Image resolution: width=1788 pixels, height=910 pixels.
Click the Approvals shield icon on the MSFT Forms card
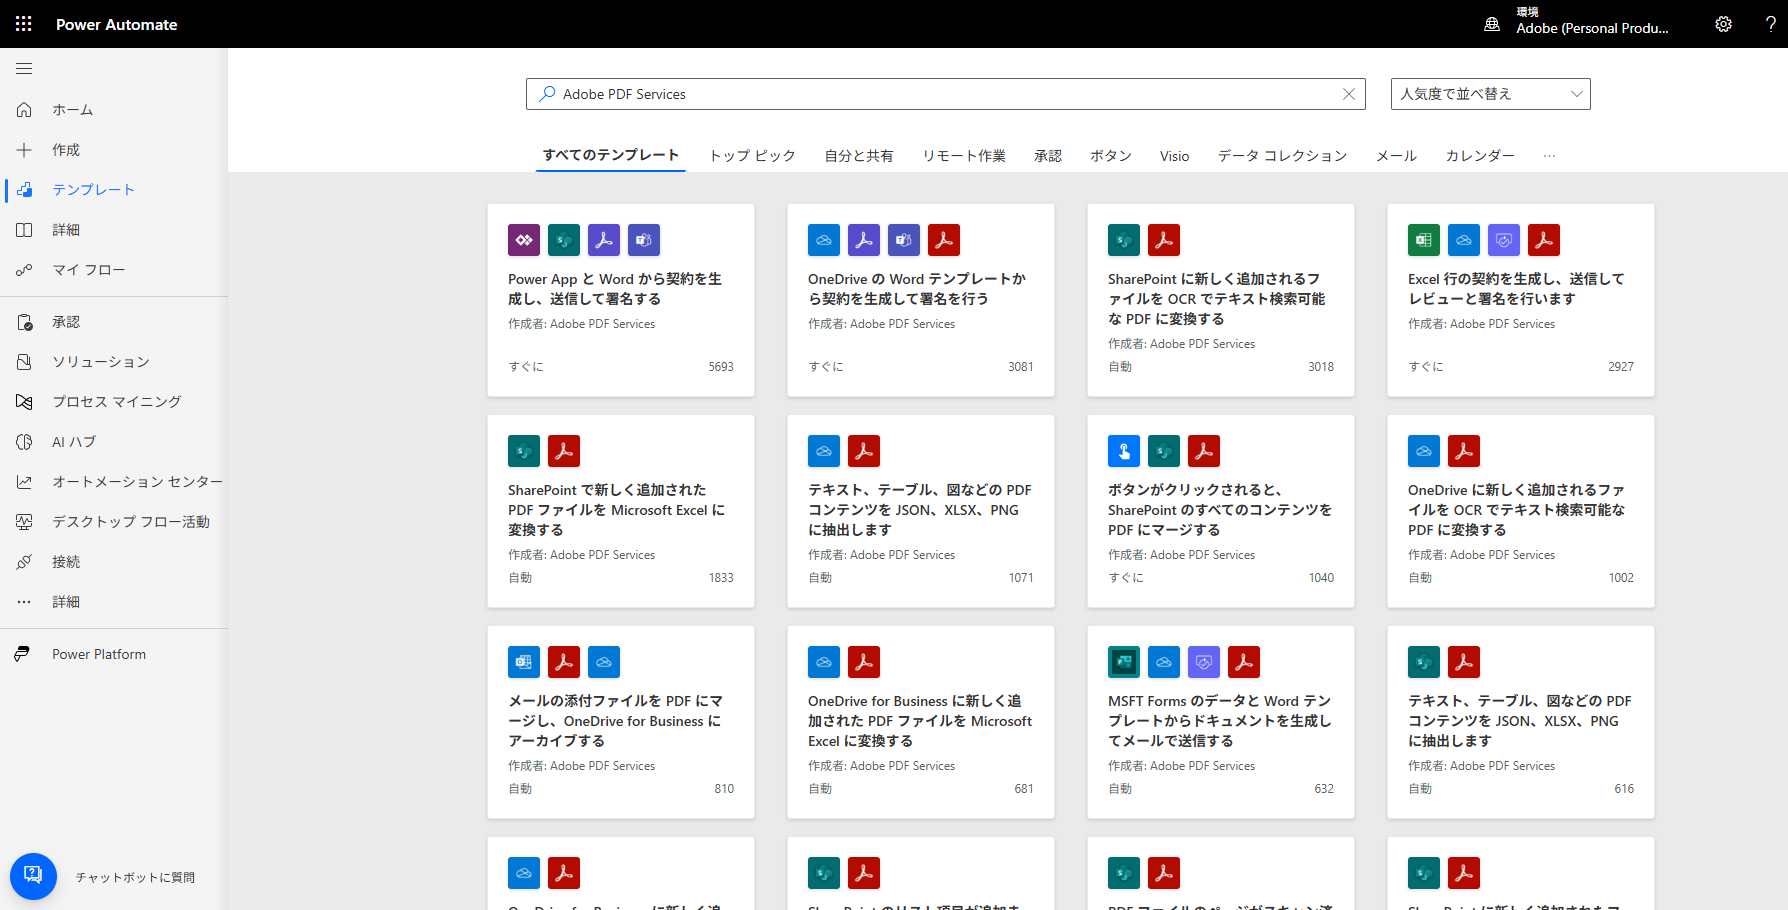coord(1203,661)
